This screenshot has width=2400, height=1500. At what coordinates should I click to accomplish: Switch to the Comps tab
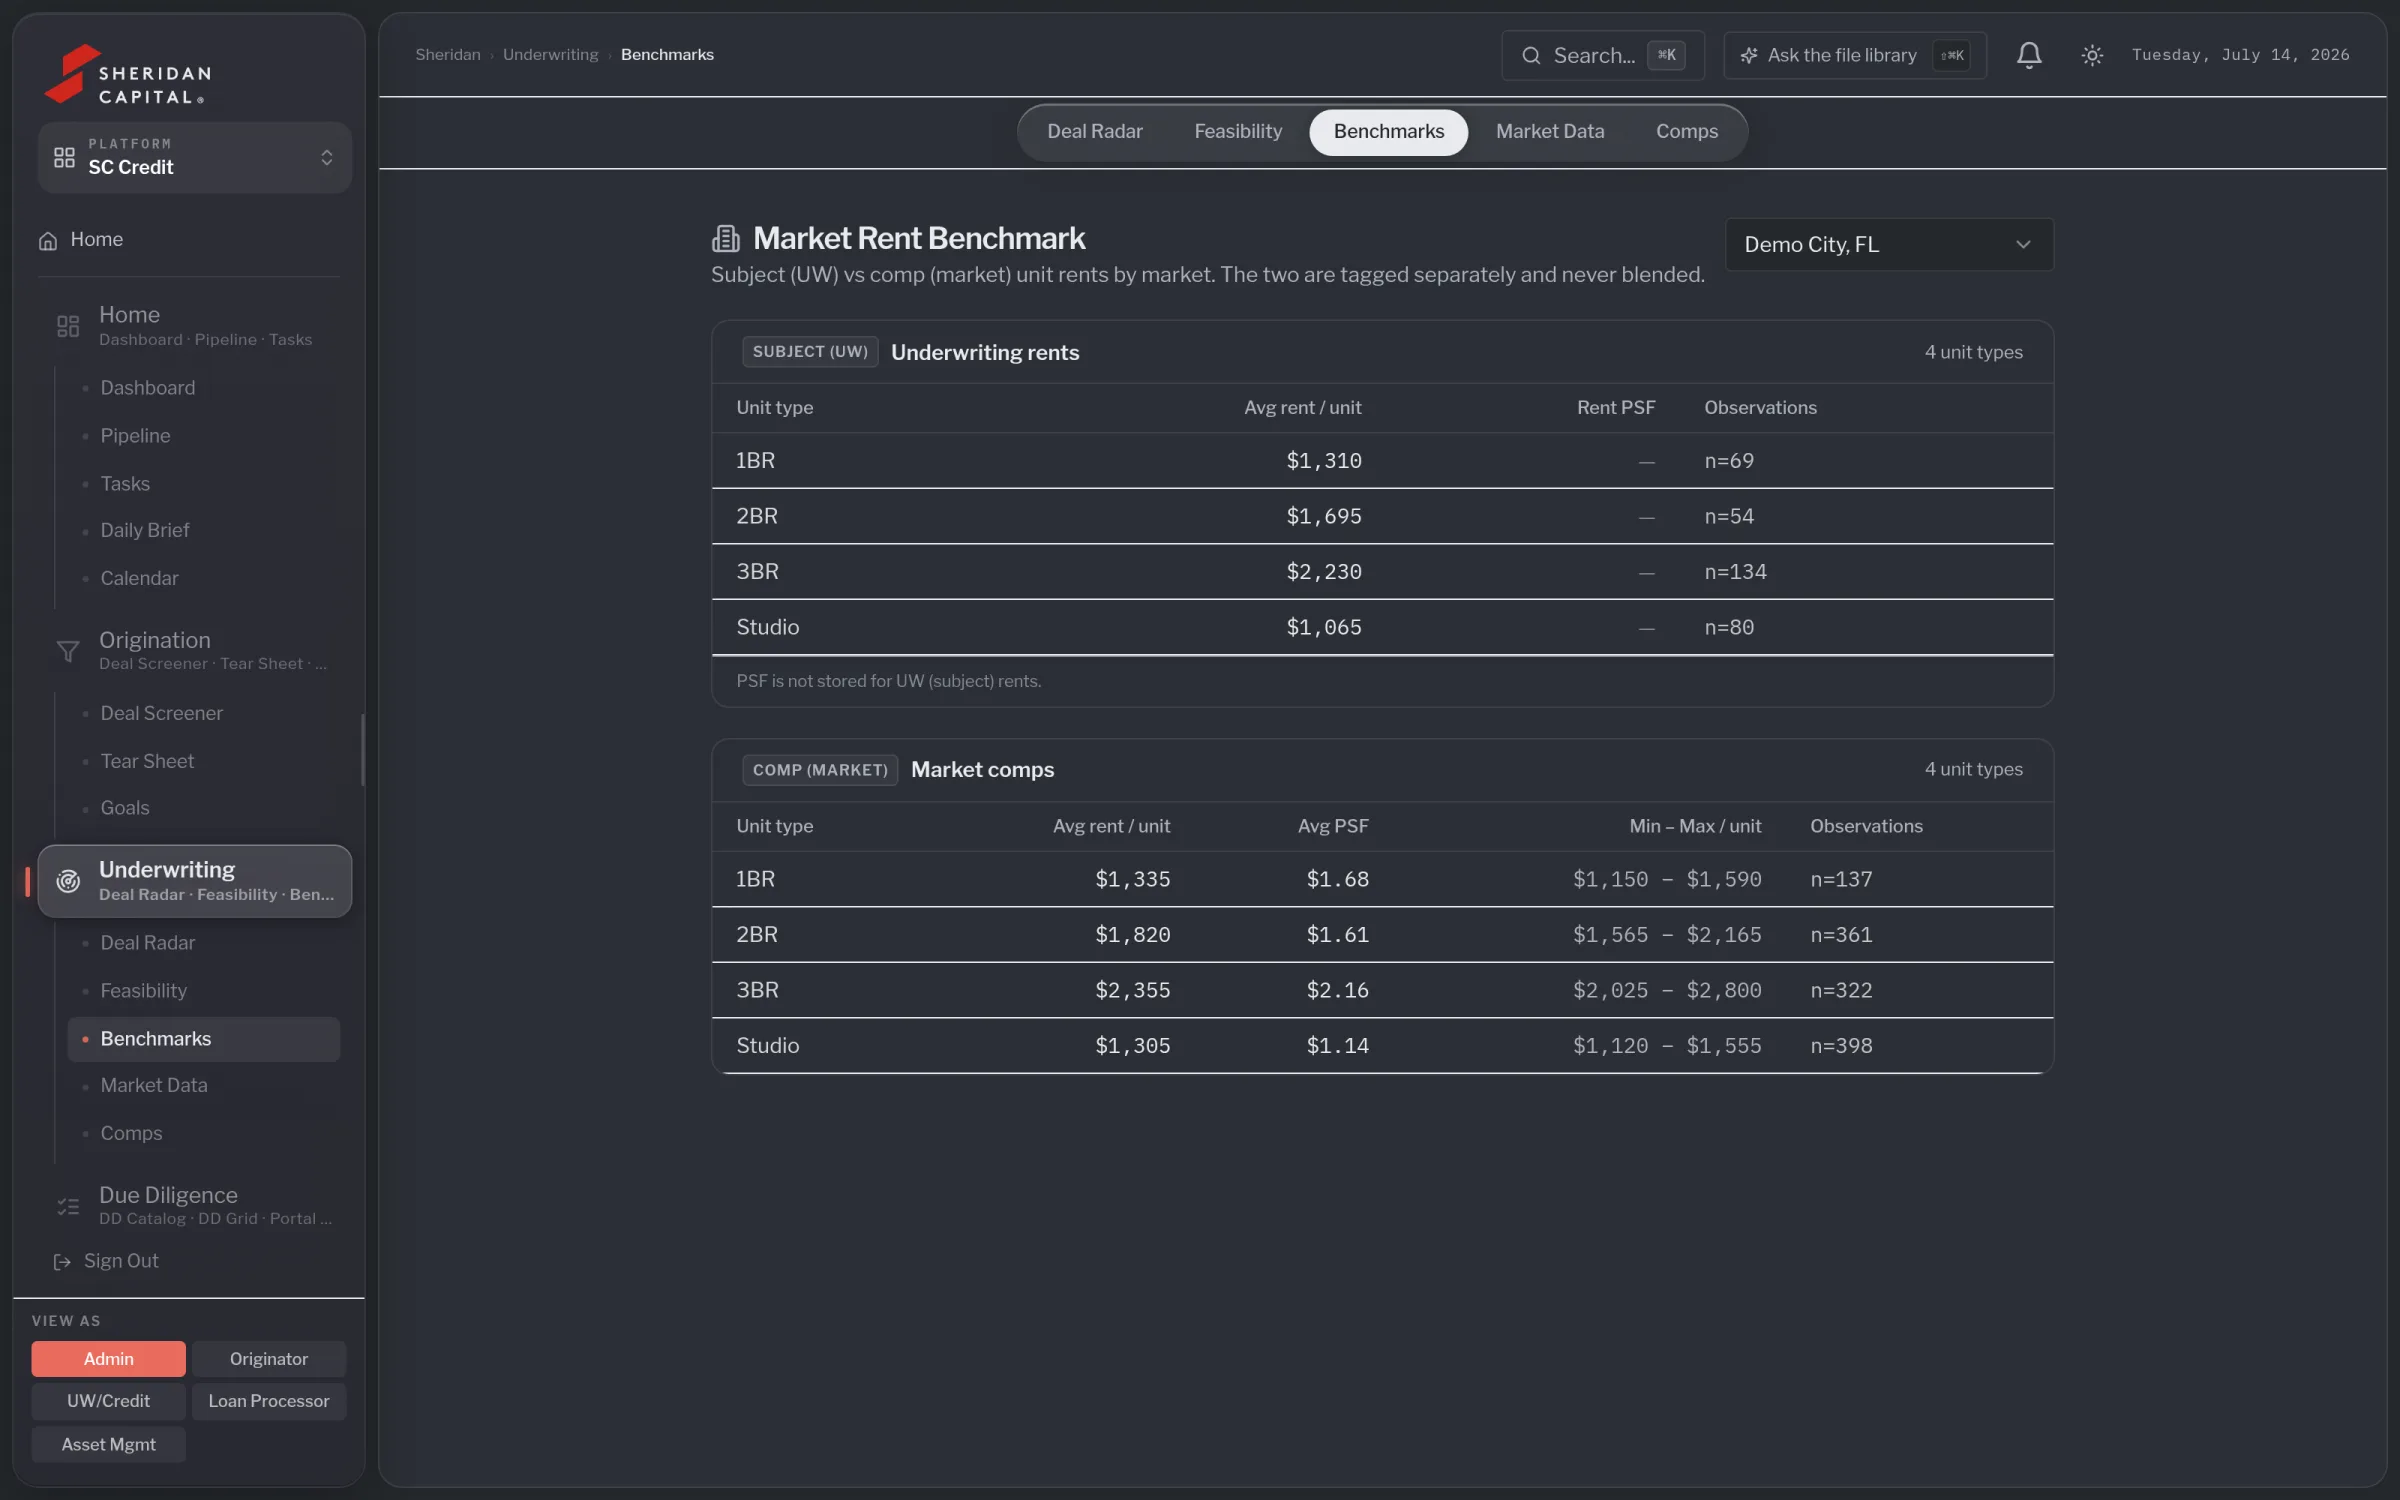[1686, 132]
